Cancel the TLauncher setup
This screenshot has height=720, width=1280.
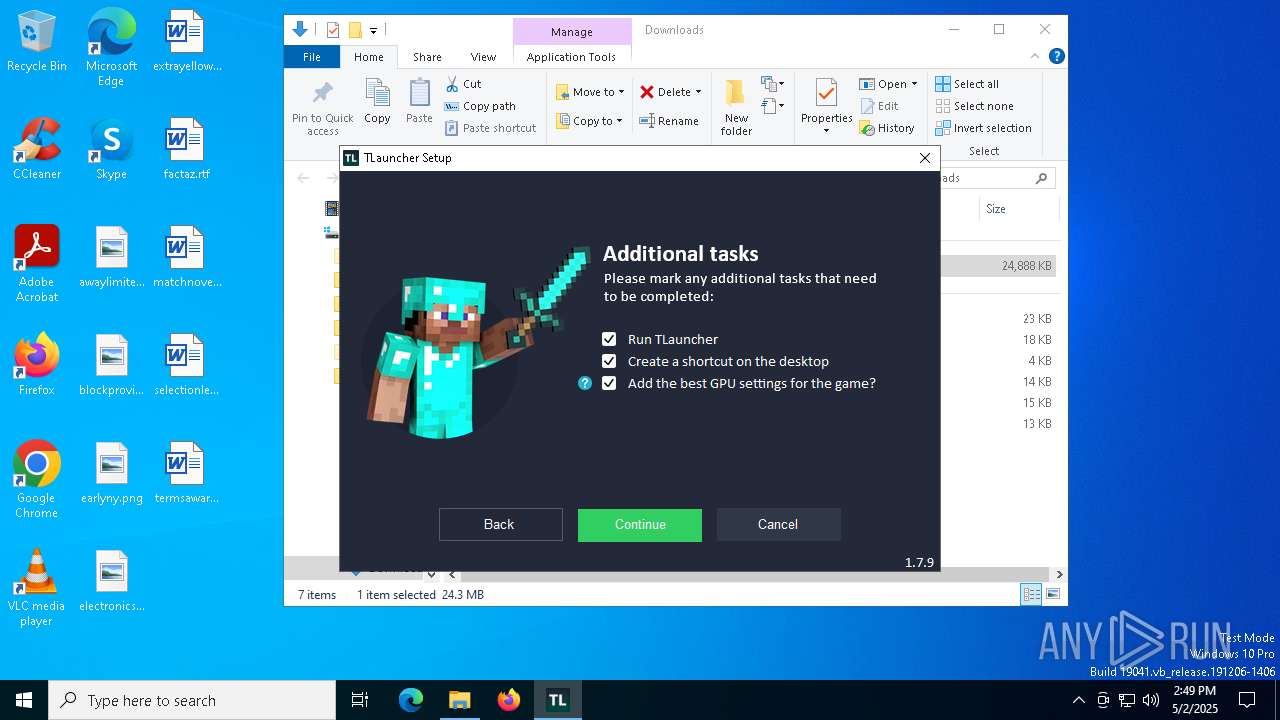[778, 524]
